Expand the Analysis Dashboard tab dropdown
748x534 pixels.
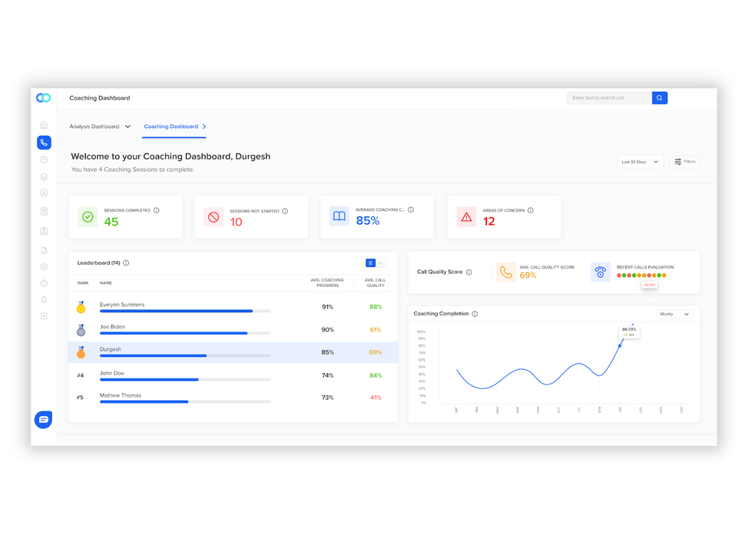point(128,127)
